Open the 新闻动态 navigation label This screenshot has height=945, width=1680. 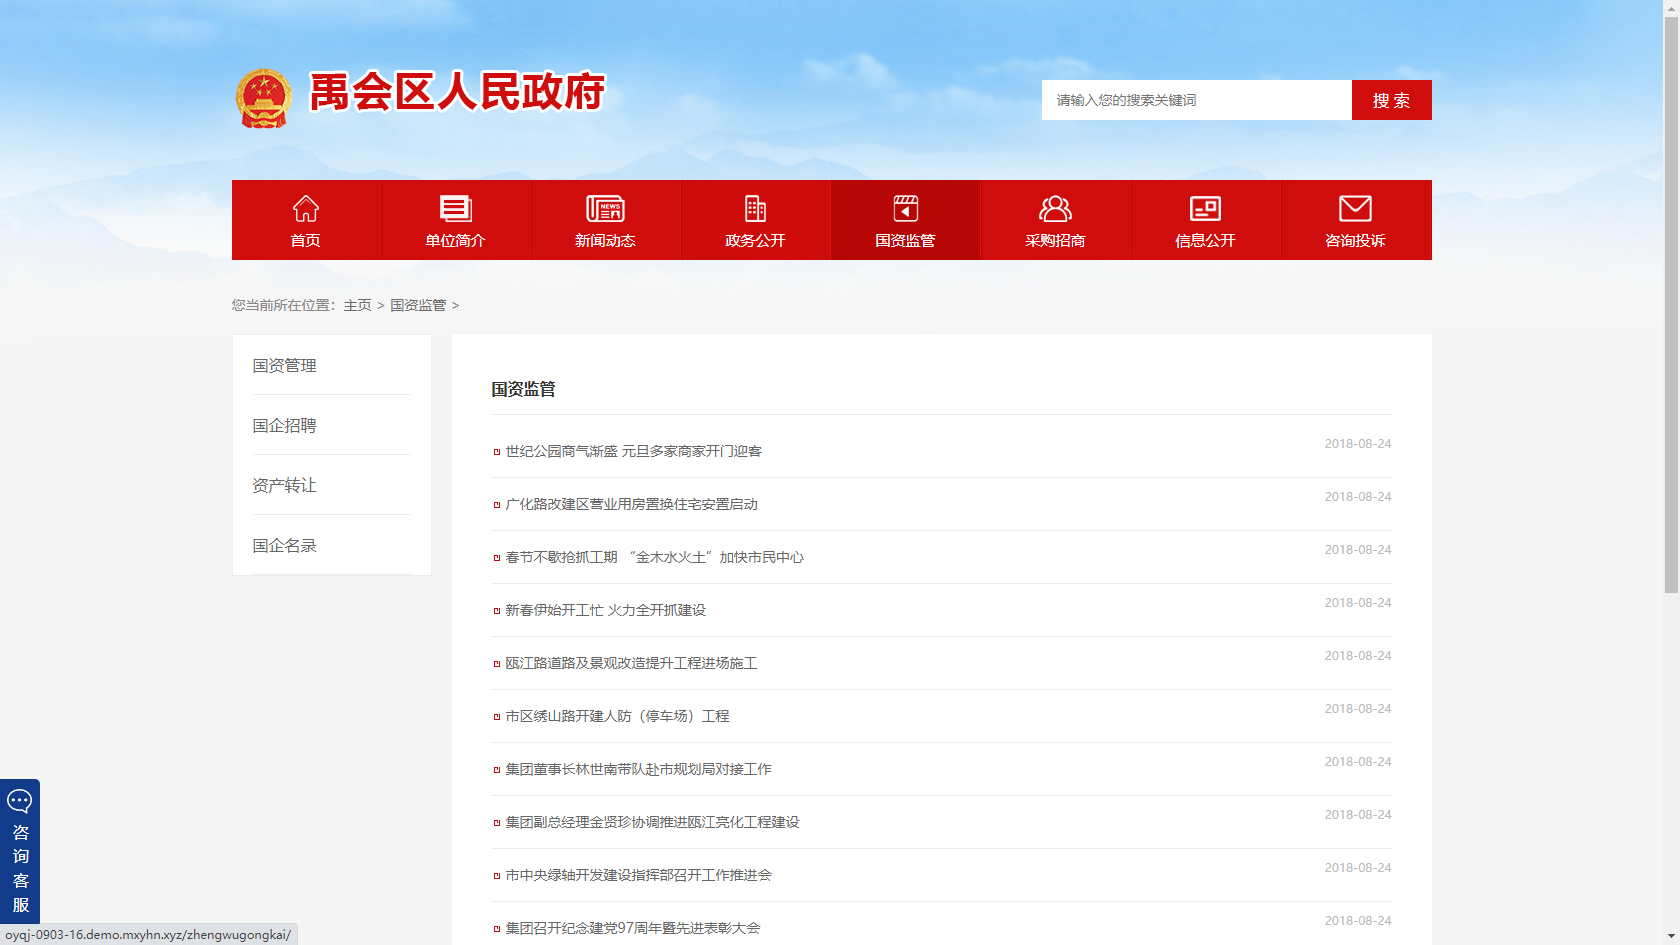[605, 241]
